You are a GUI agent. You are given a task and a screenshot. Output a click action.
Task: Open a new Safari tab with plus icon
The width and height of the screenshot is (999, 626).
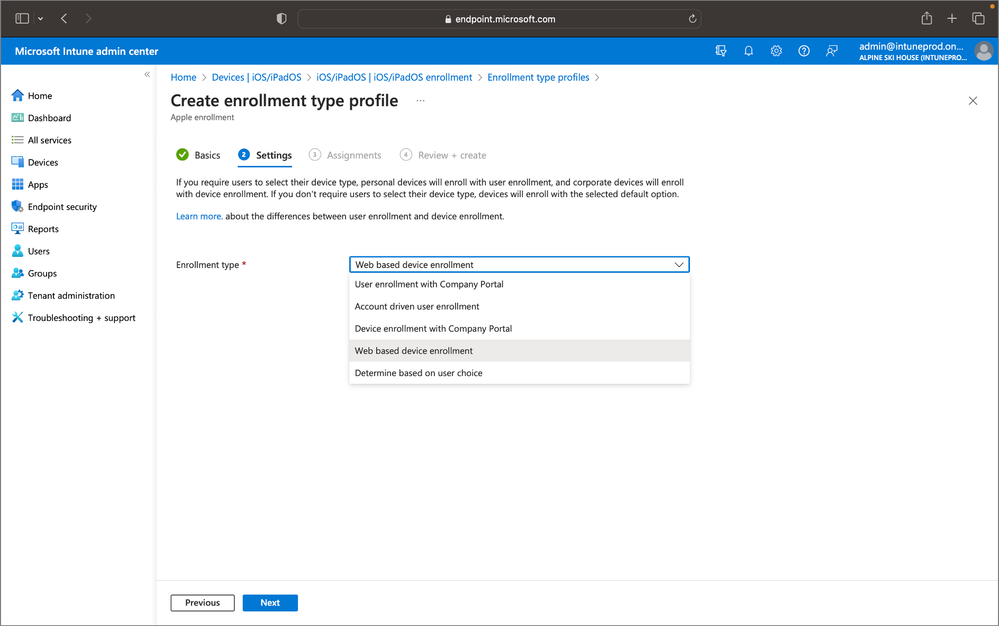952,18
